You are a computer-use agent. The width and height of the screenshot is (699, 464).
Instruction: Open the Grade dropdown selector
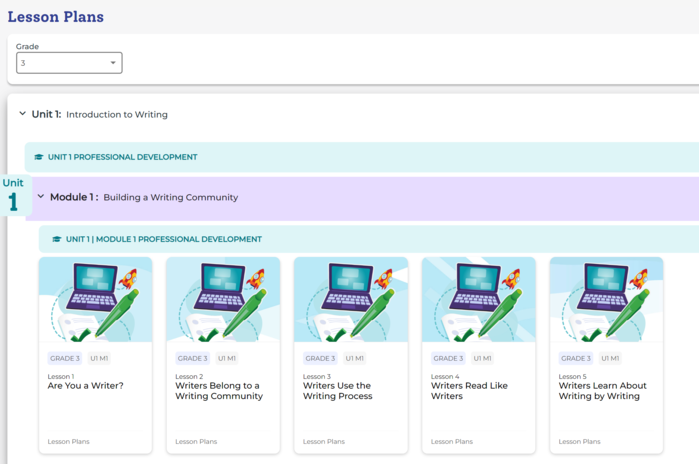pos(69,63)
